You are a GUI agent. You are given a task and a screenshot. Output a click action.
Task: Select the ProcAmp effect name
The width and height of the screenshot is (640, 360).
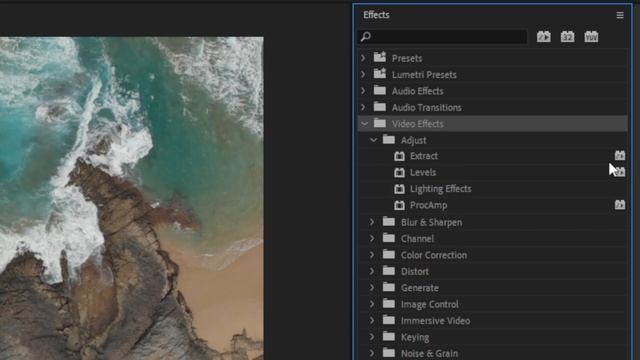[x=429, y=205]
